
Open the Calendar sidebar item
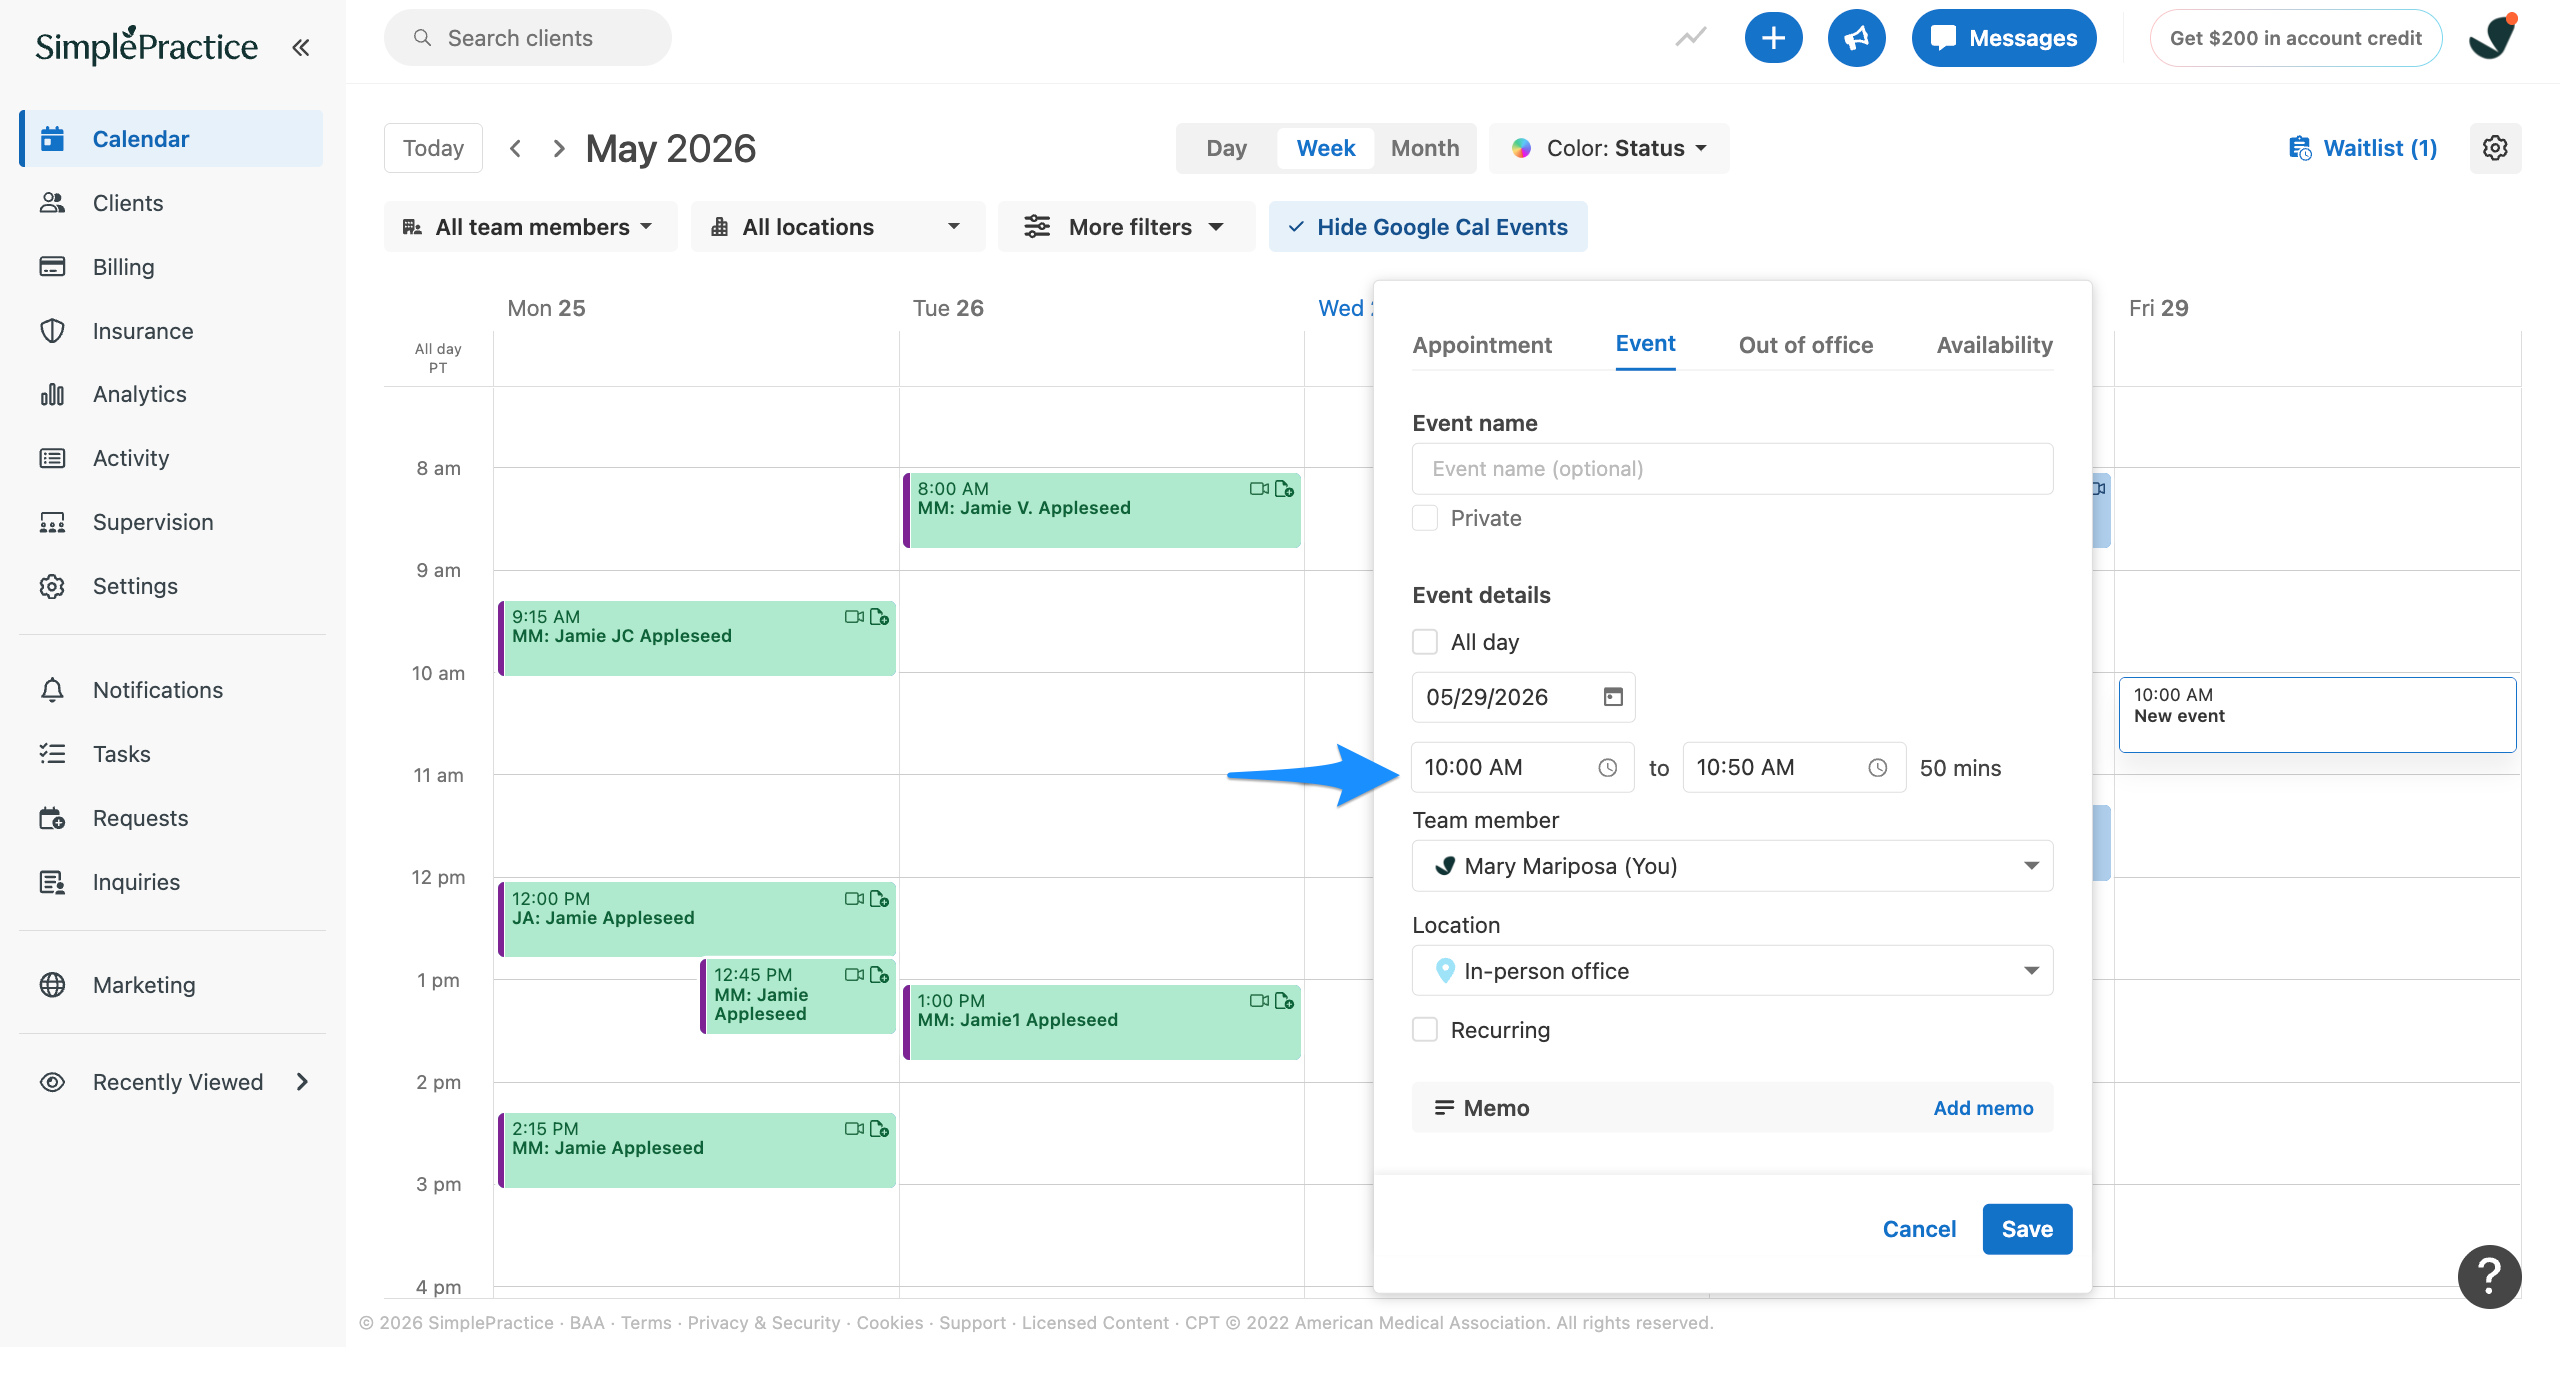coord(171,139)
